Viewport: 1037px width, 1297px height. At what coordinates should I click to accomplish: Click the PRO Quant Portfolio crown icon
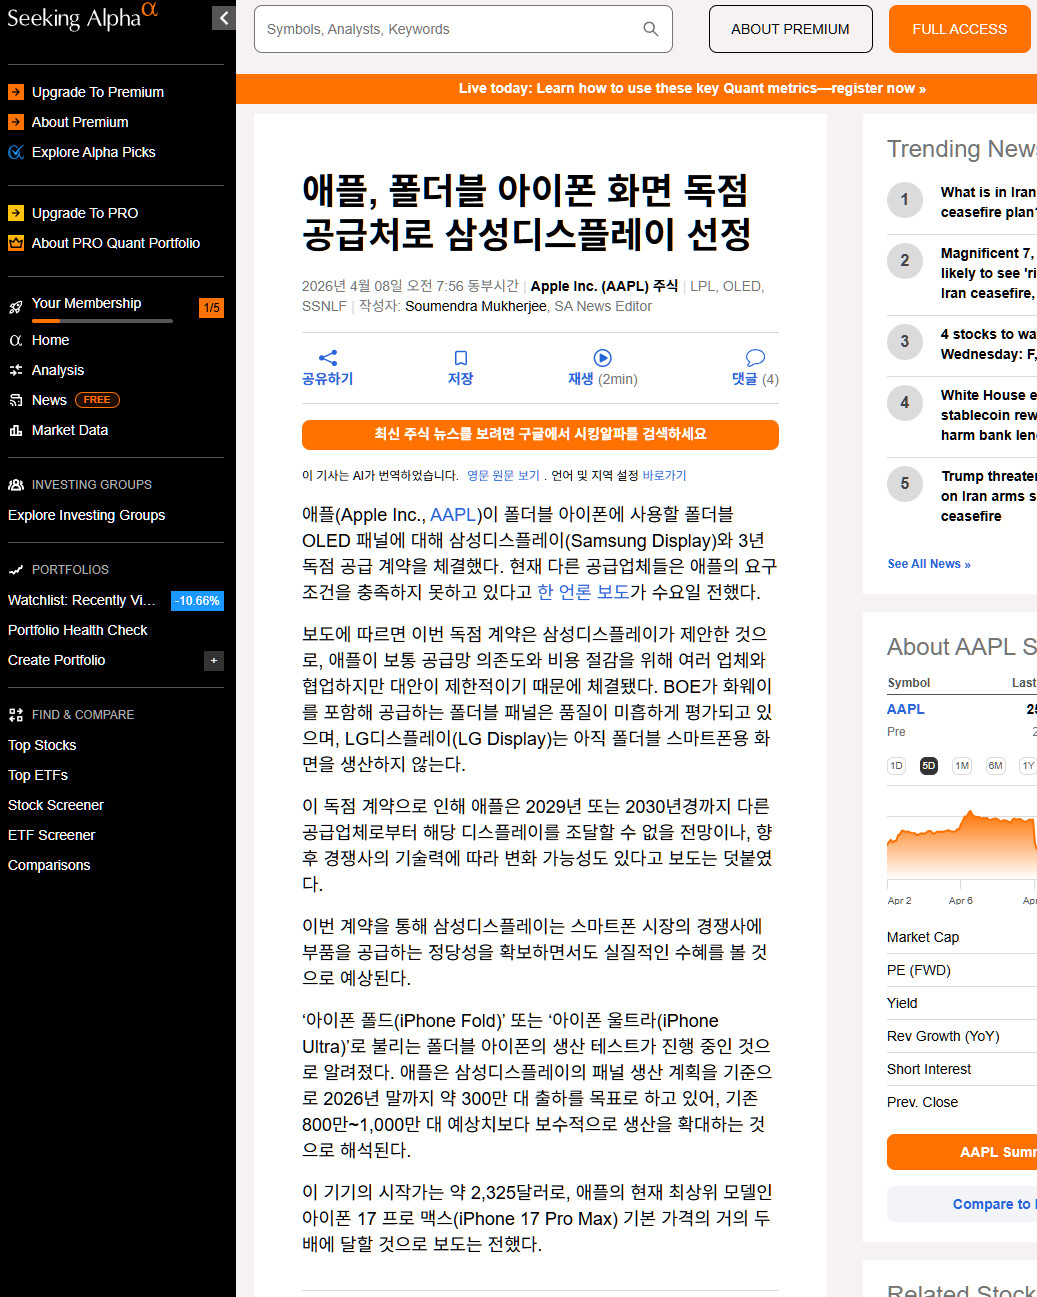point(16,243)
